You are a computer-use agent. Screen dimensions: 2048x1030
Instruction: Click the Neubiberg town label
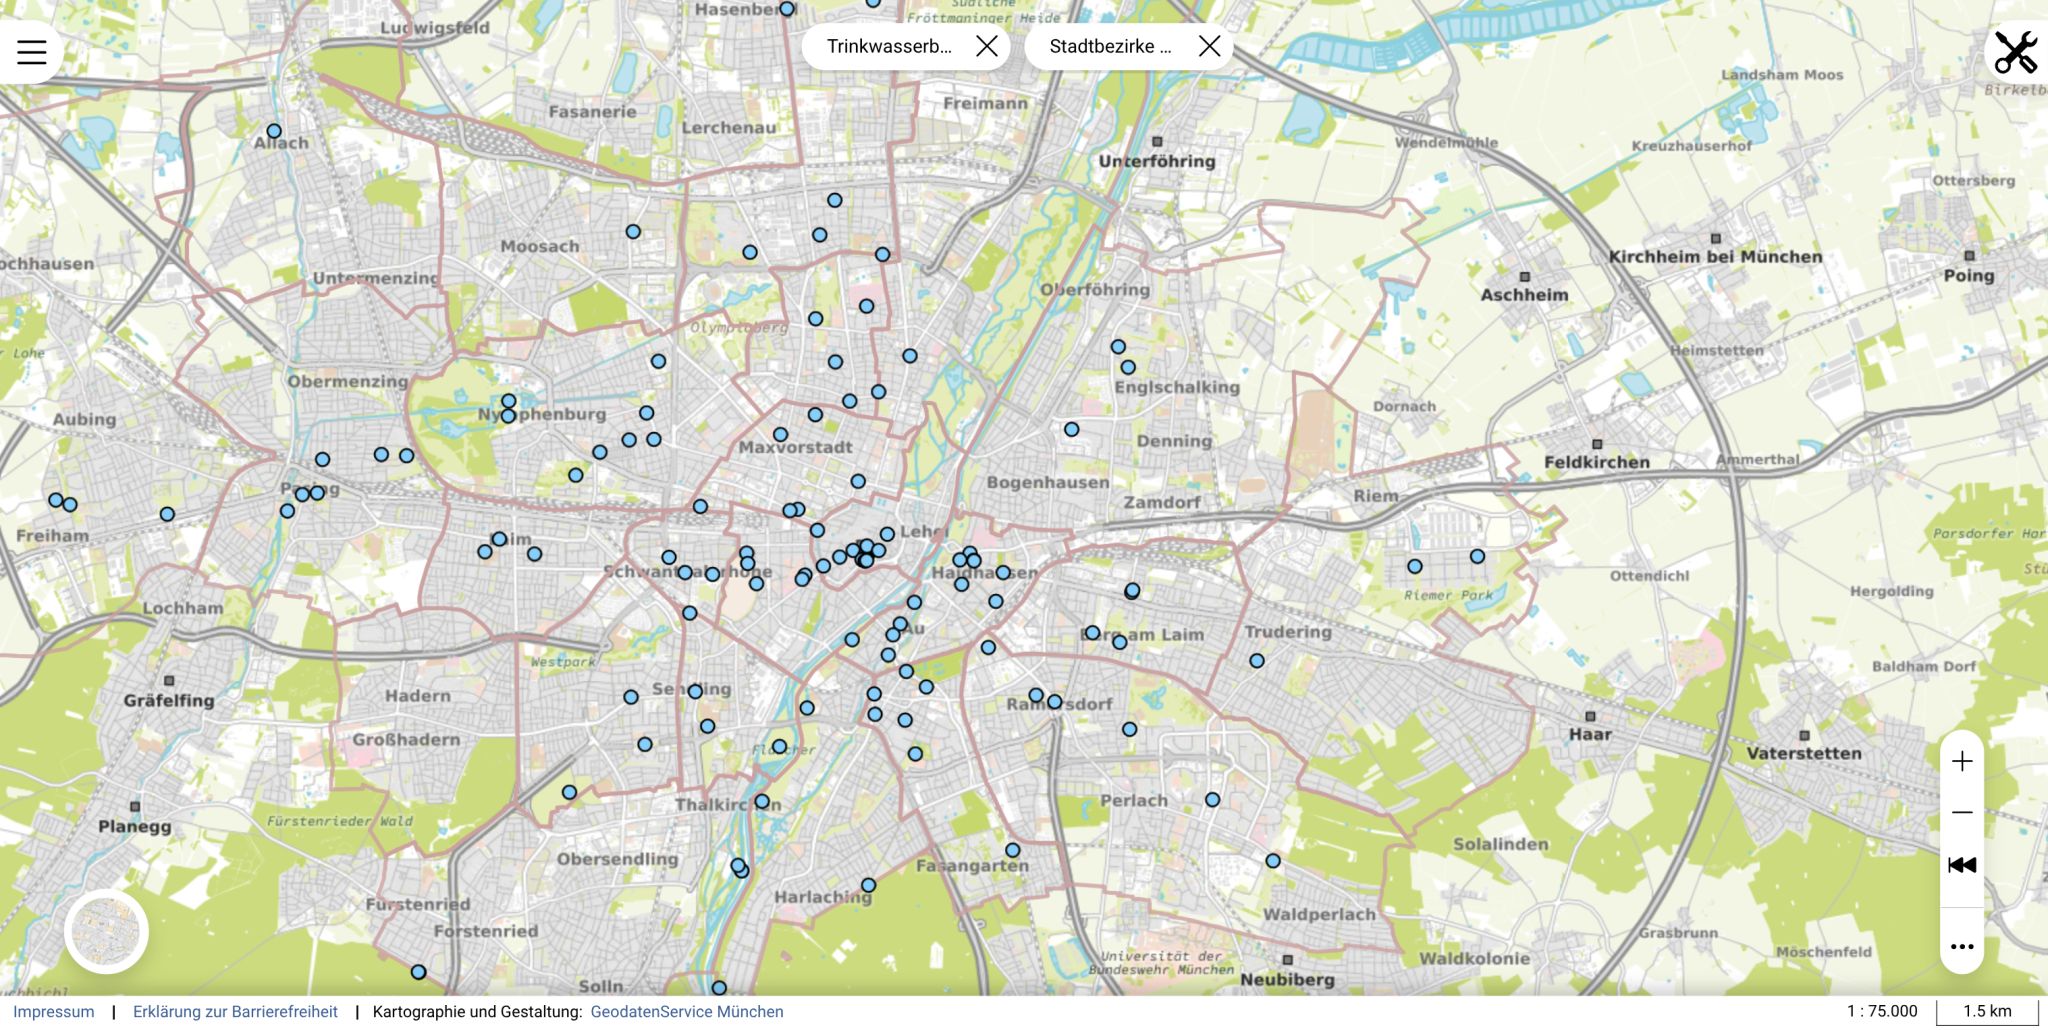tap(1287, 980)
